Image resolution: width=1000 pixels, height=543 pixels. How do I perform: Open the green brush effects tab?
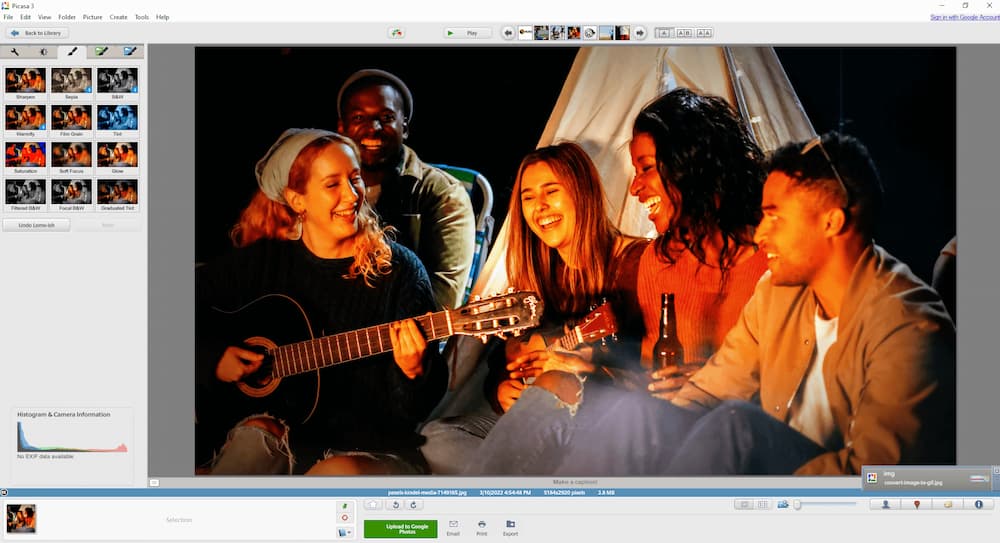click(x=101, y=52)
